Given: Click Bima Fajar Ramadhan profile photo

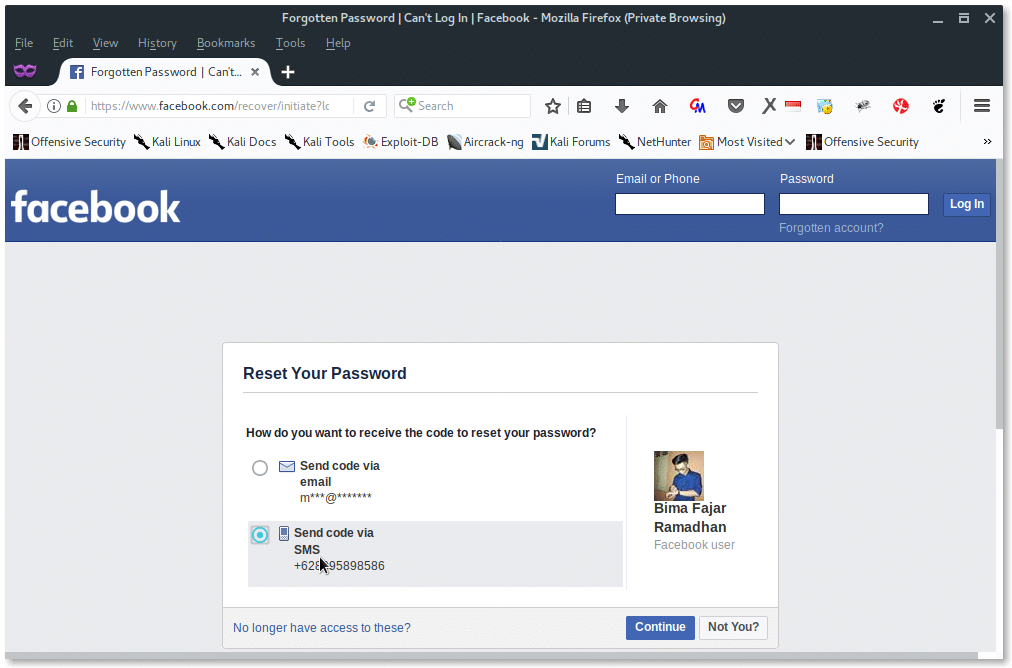Looking at the screenshot, I should pos(678,476).
